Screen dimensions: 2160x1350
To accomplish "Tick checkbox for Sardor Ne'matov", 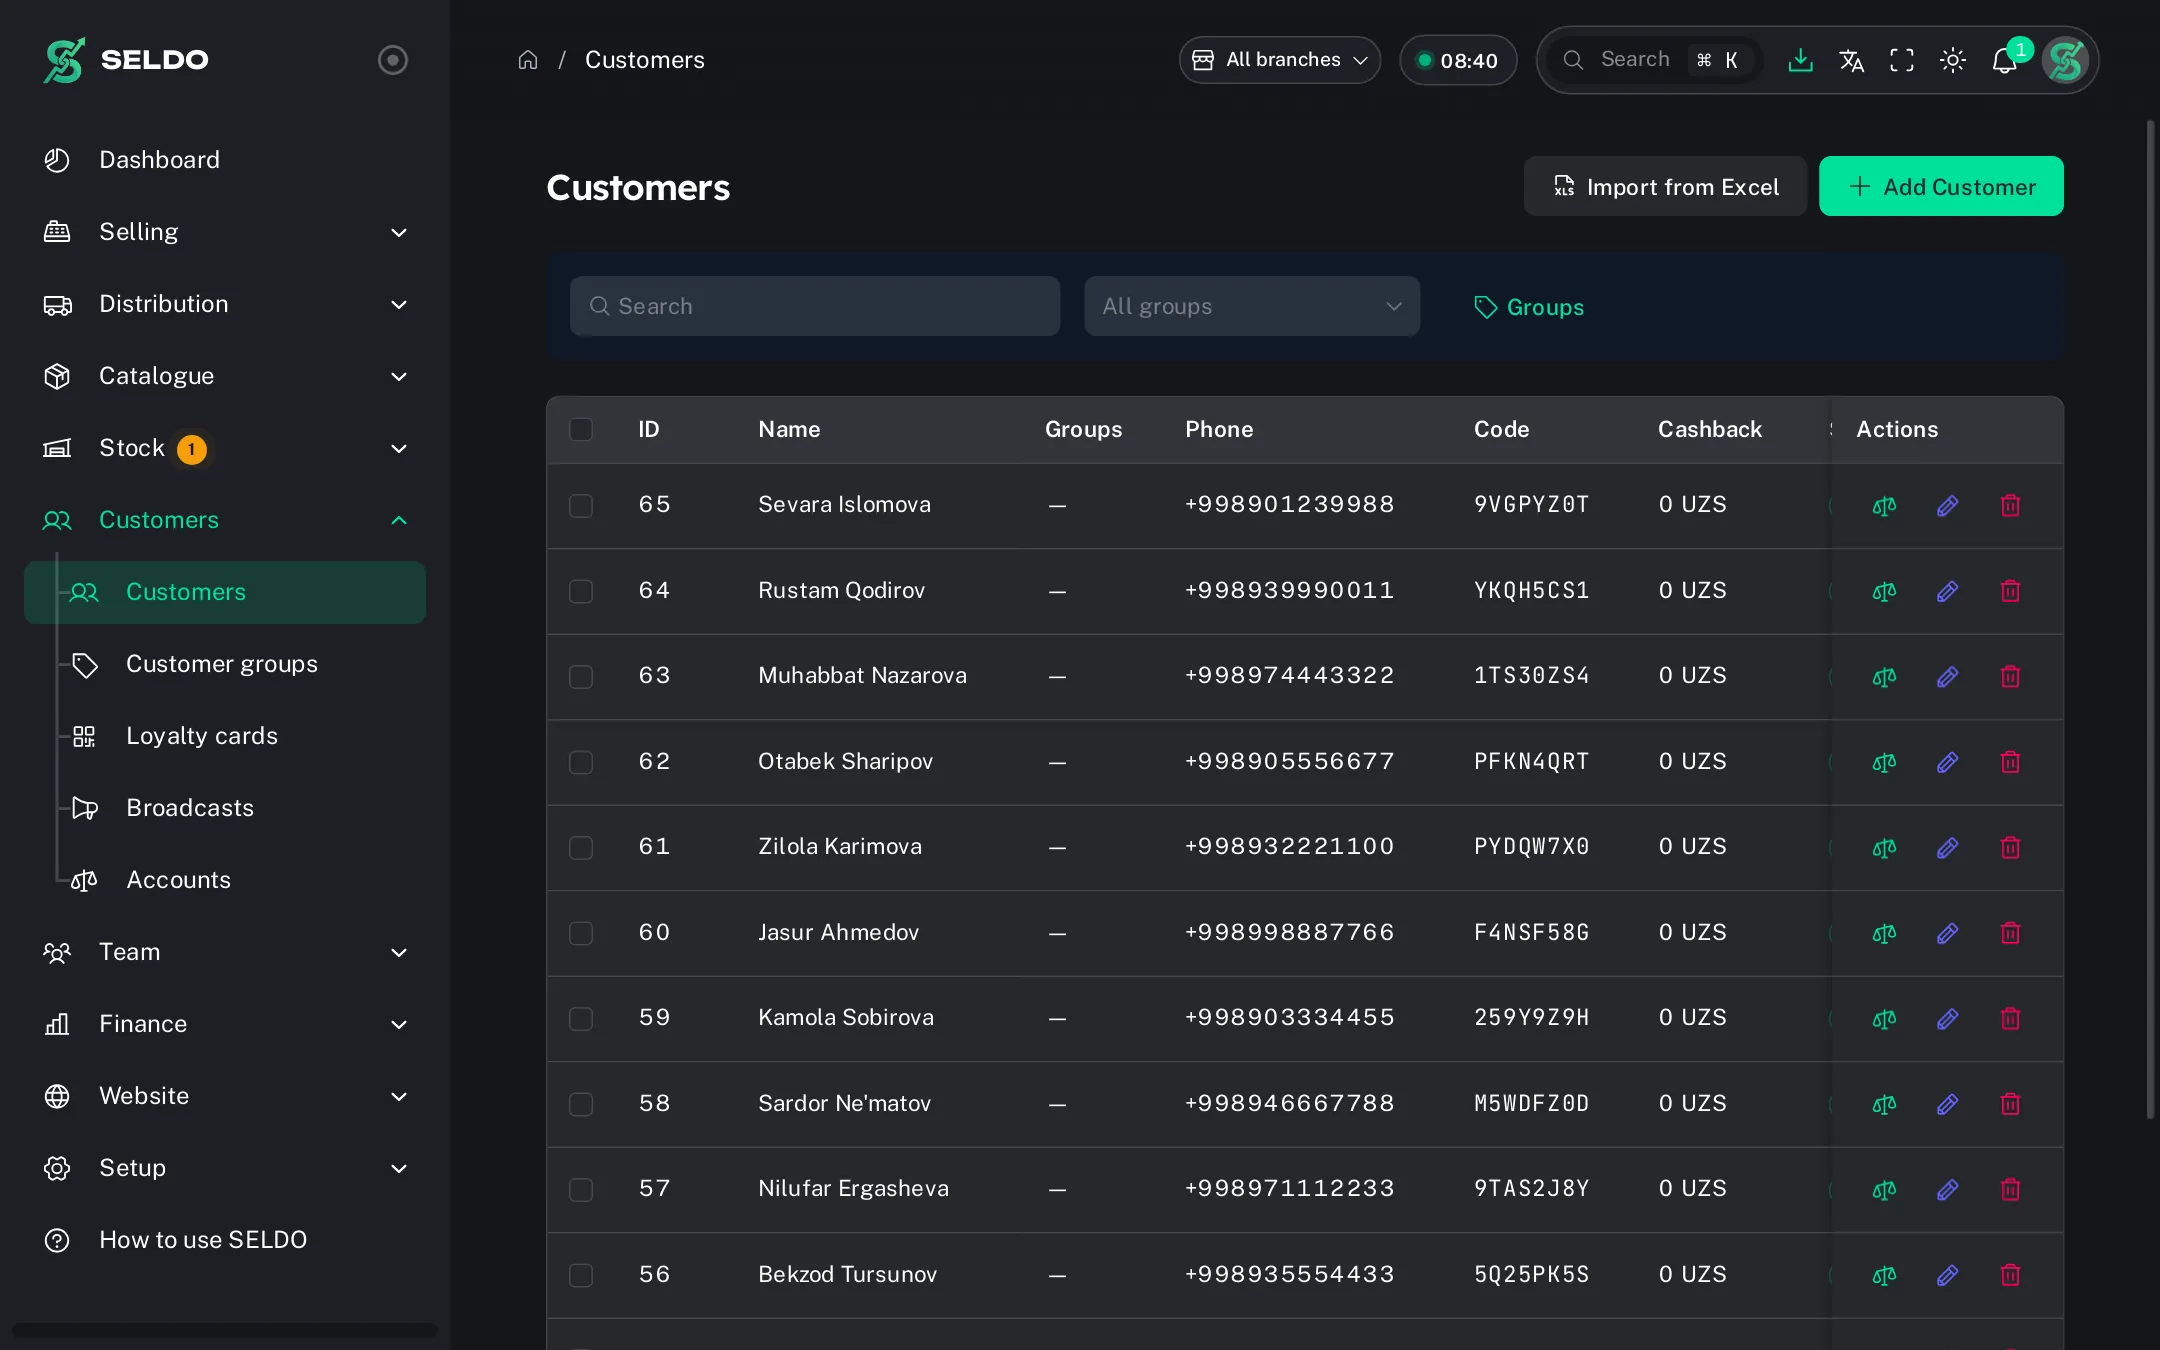I will click(581, 1104).
